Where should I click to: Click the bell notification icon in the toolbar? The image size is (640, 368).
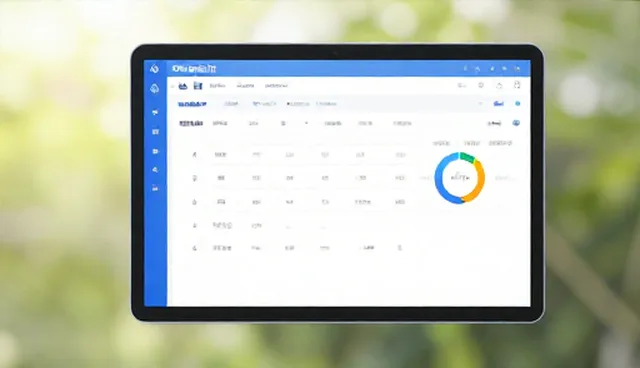tap(499, 85)
